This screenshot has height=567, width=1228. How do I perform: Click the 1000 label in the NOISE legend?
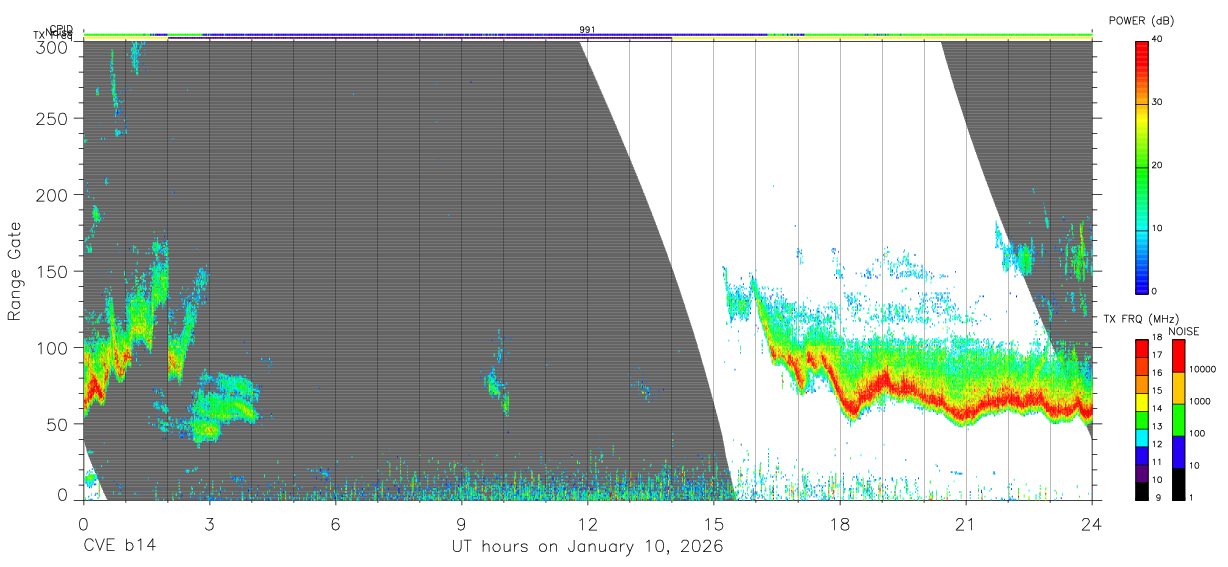[1201, 401]
